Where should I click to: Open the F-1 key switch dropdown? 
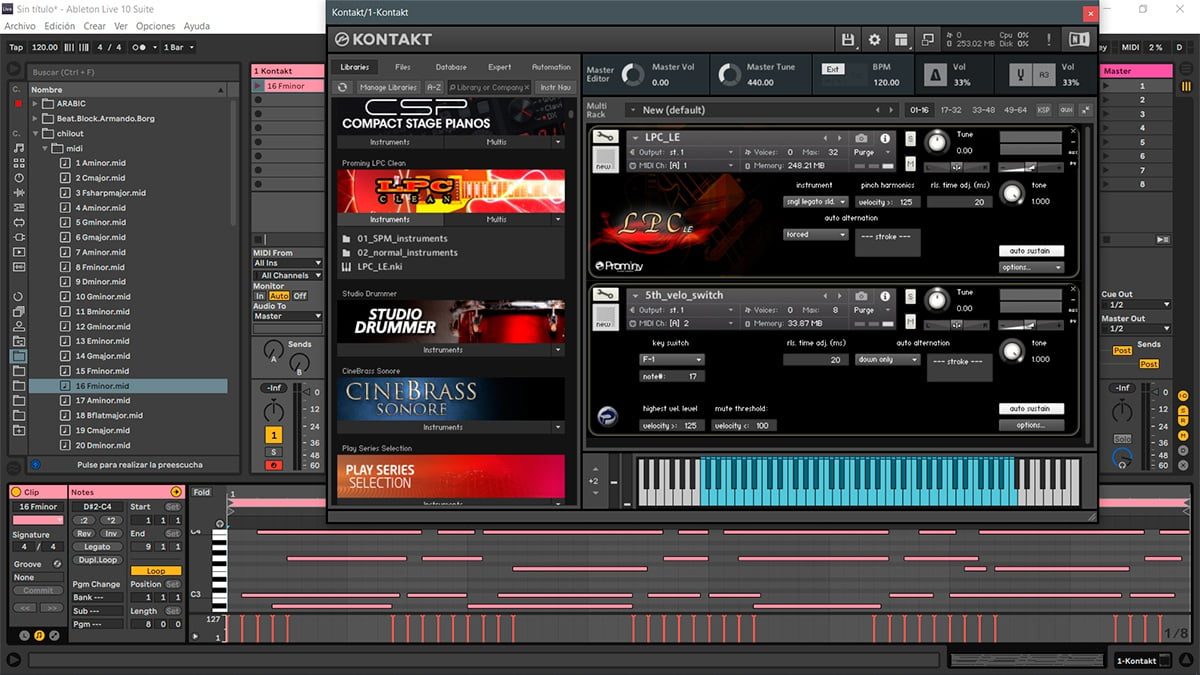(672, 359)
